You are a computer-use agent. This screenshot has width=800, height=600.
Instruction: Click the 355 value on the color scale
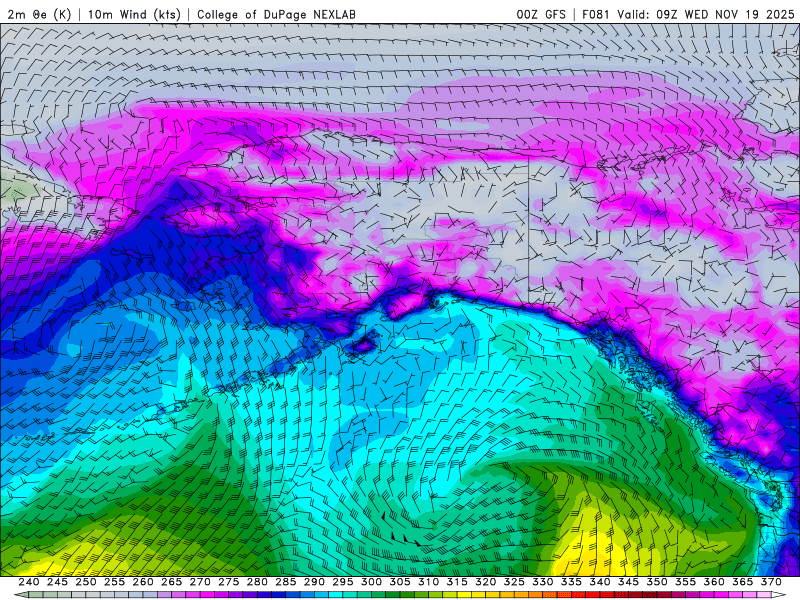tap(686, 582)
